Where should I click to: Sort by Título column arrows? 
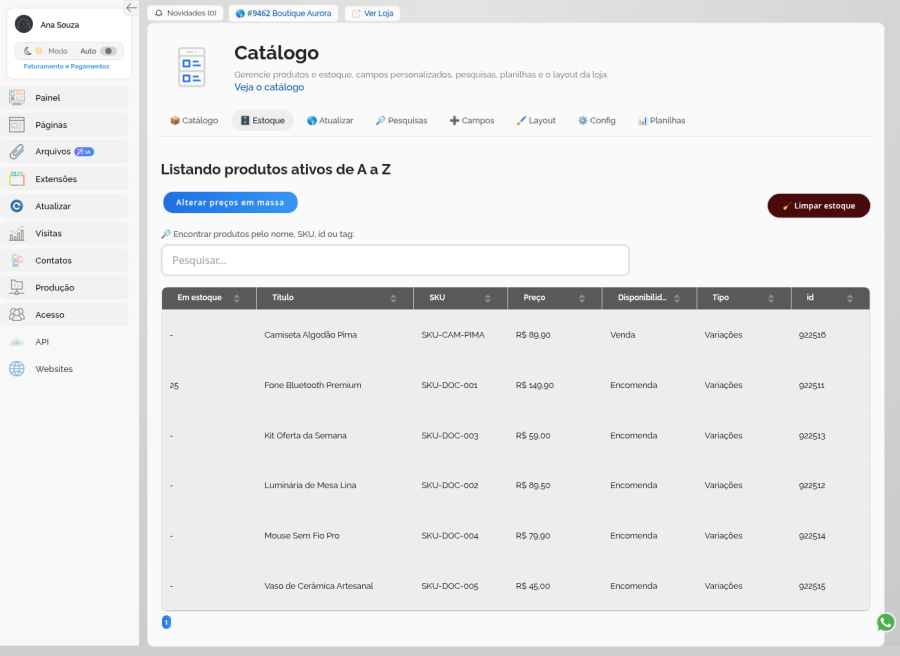coord(393,298)
